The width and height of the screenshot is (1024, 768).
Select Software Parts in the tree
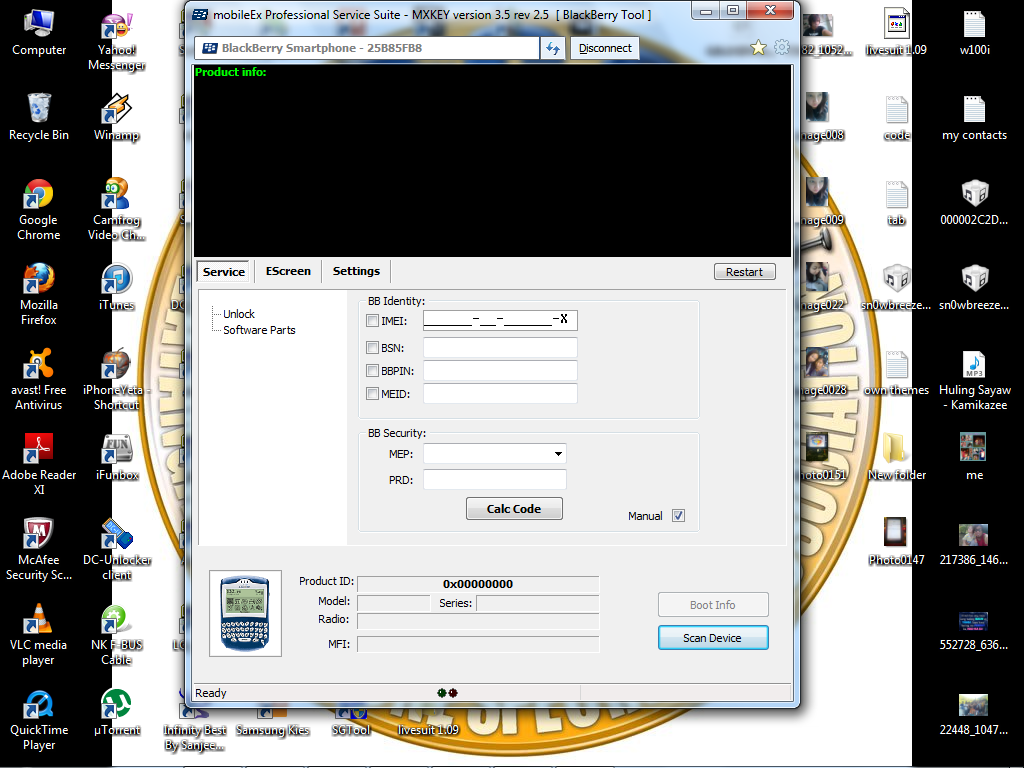259,330
